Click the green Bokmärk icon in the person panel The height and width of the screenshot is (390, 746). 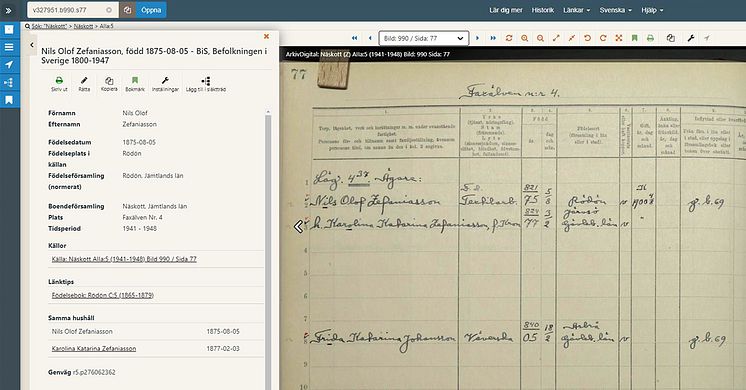click(135, 84)
